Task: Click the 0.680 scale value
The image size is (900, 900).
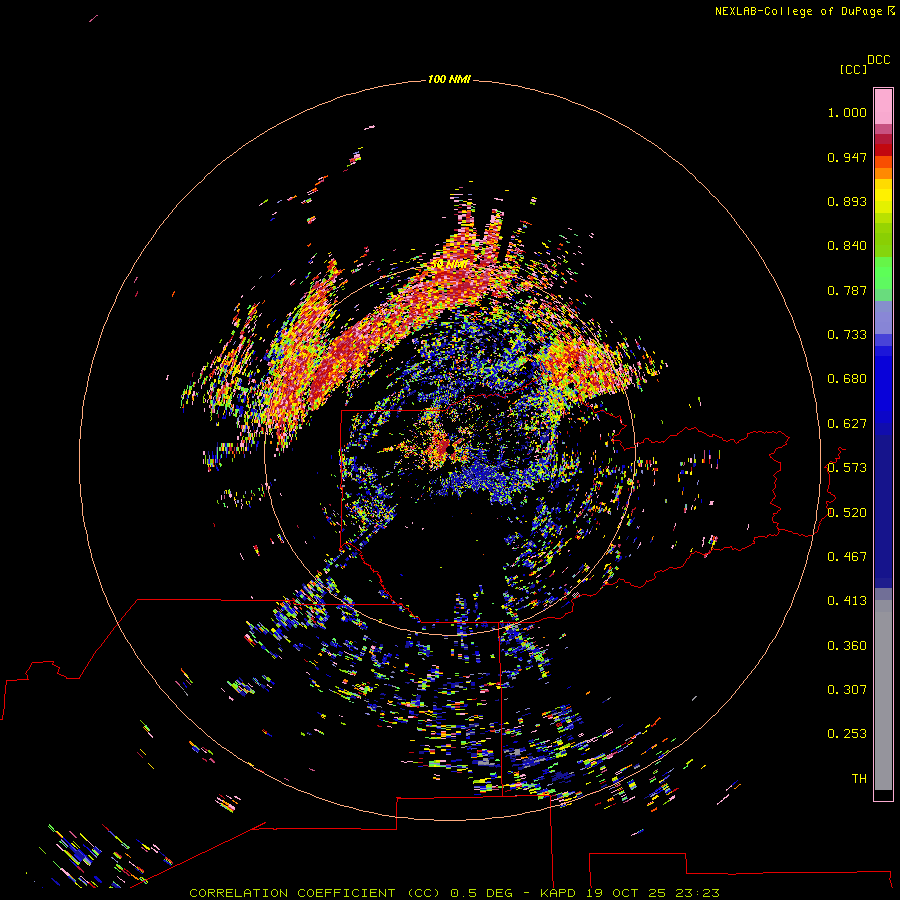Action: (x=847, y=379)
